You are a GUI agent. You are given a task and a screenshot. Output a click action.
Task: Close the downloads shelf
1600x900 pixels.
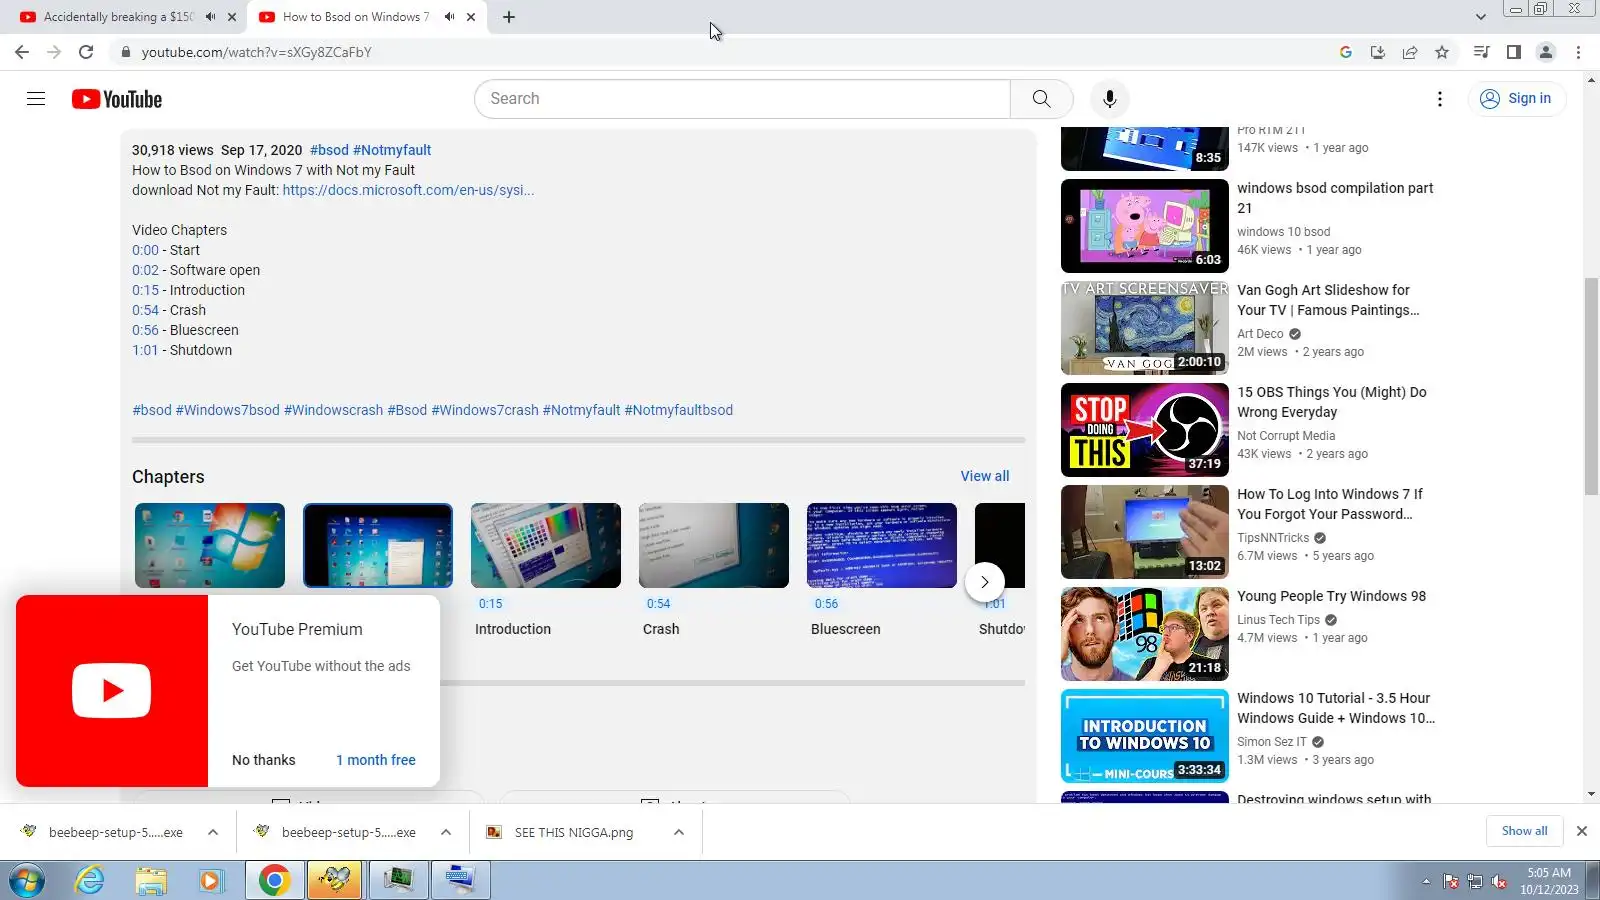pyautogui.click(x=1582, y=831)
